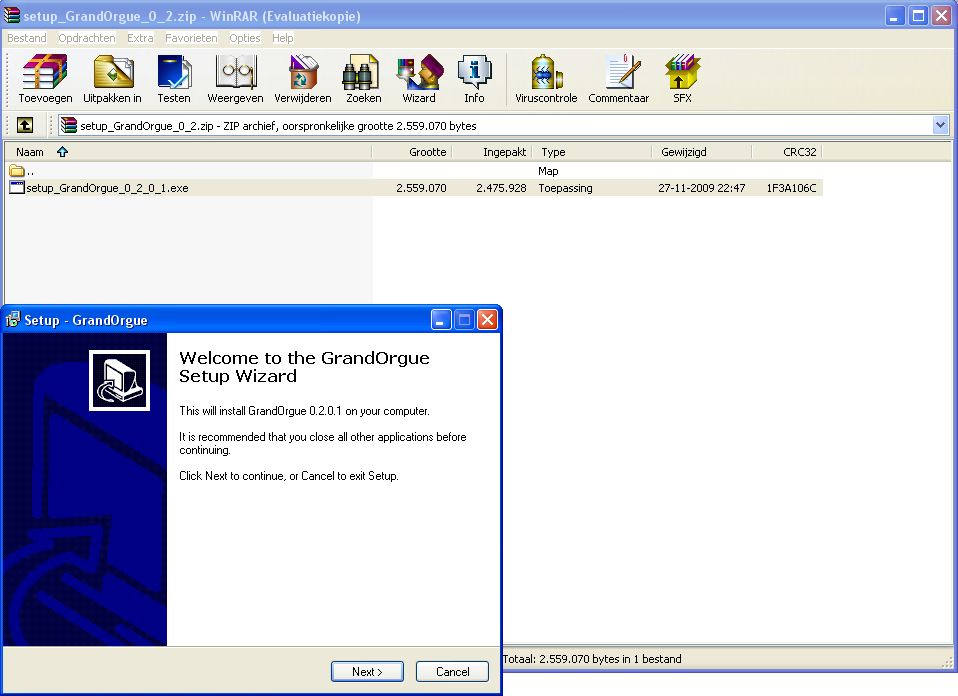
Task: Click the archive icon in address bar
Action: pos(69,125)
